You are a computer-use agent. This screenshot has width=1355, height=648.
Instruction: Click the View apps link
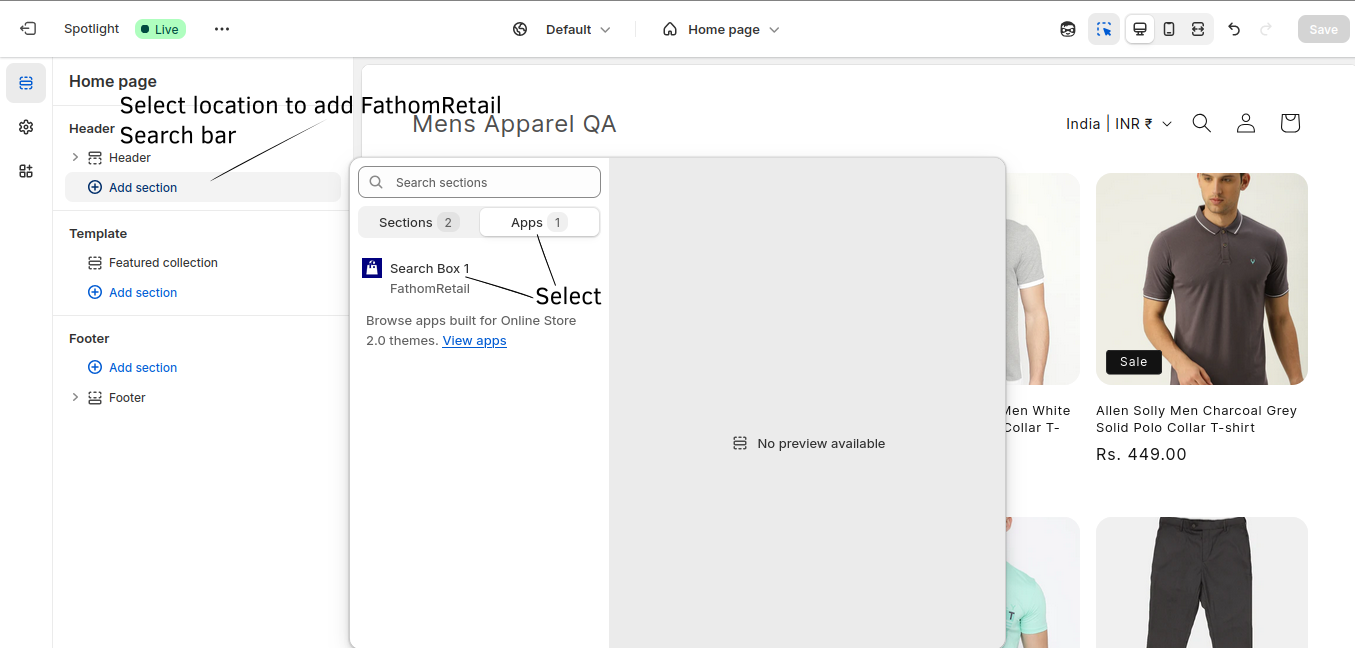point(474,340)
